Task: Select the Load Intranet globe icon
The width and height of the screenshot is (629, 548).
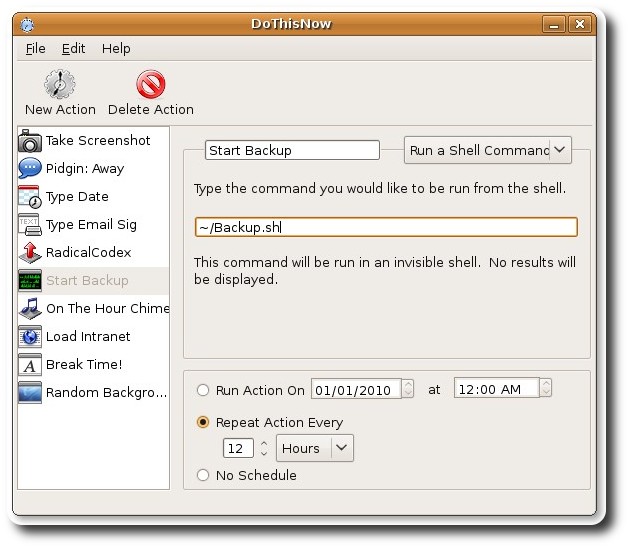Action: coord(30,336)
